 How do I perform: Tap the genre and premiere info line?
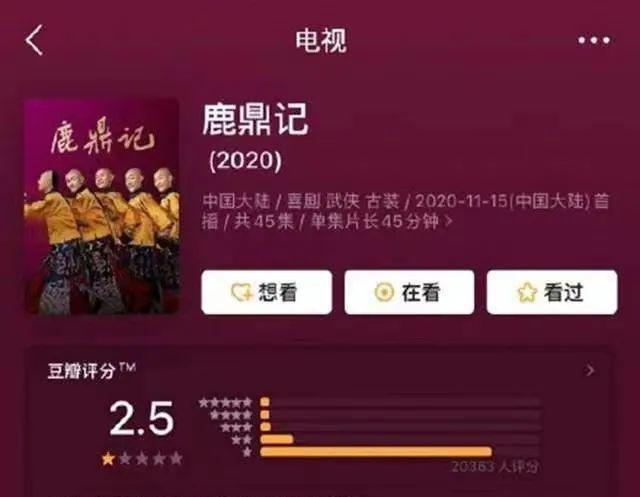[406, 211]
